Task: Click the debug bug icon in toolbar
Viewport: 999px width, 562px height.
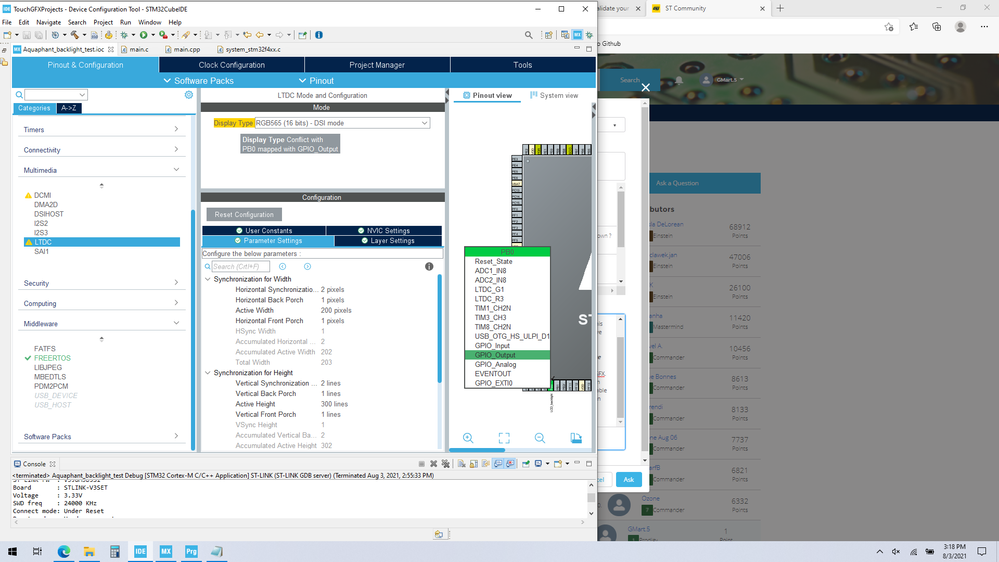Action: point(124,35)
